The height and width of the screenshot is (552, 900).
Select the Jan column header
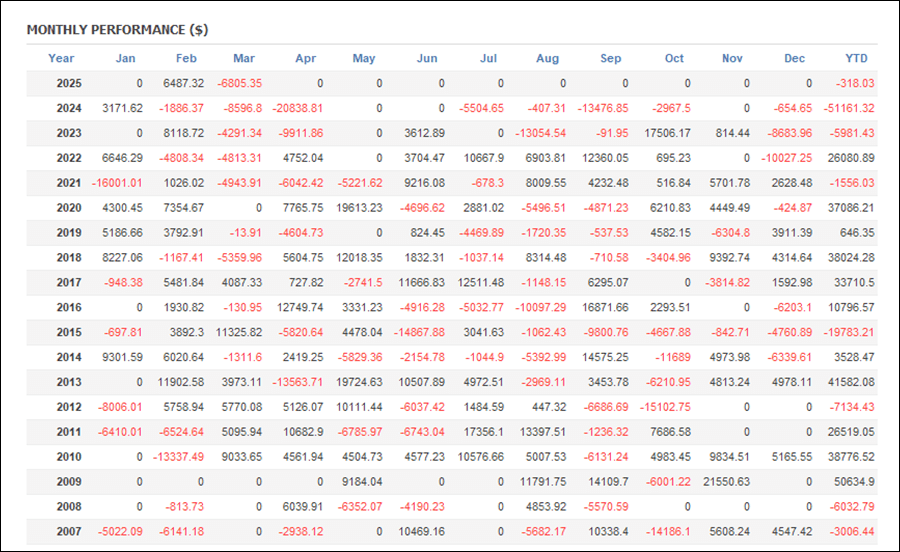(125, 58)
